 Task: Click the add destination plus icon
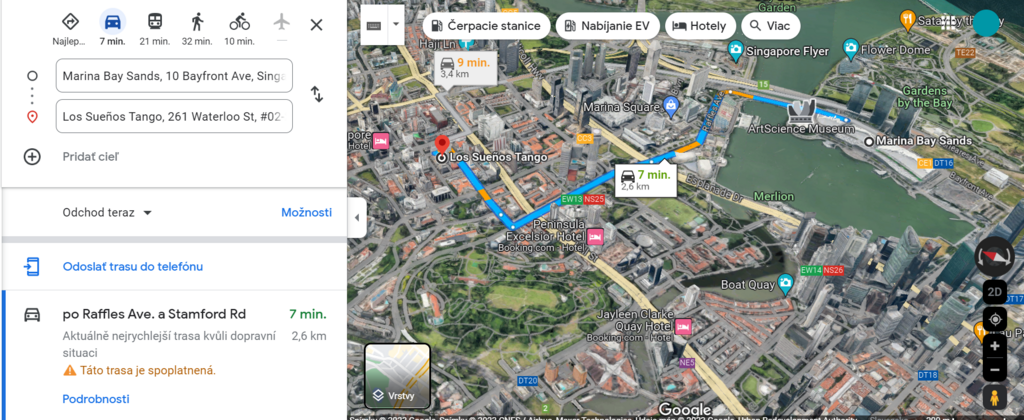point(32,156)
